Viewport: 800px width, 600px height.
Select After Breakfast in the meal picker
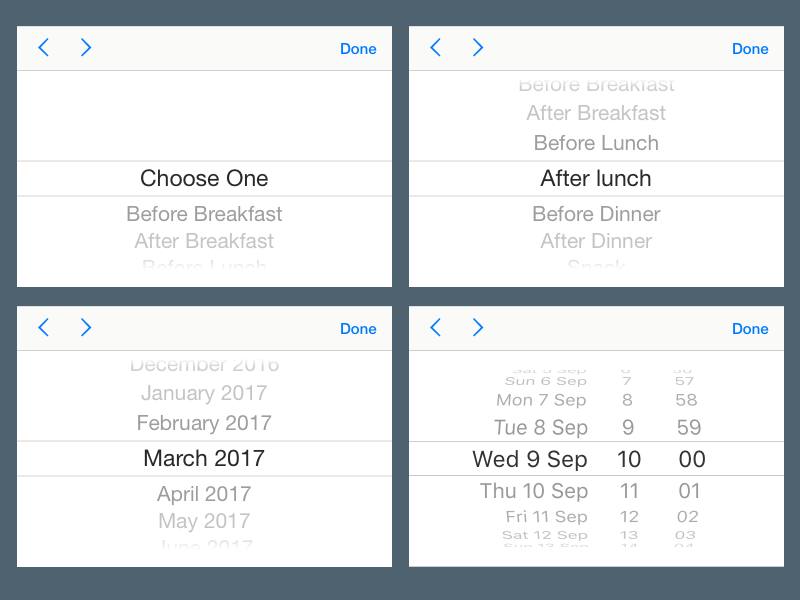(x=204, y=241)
